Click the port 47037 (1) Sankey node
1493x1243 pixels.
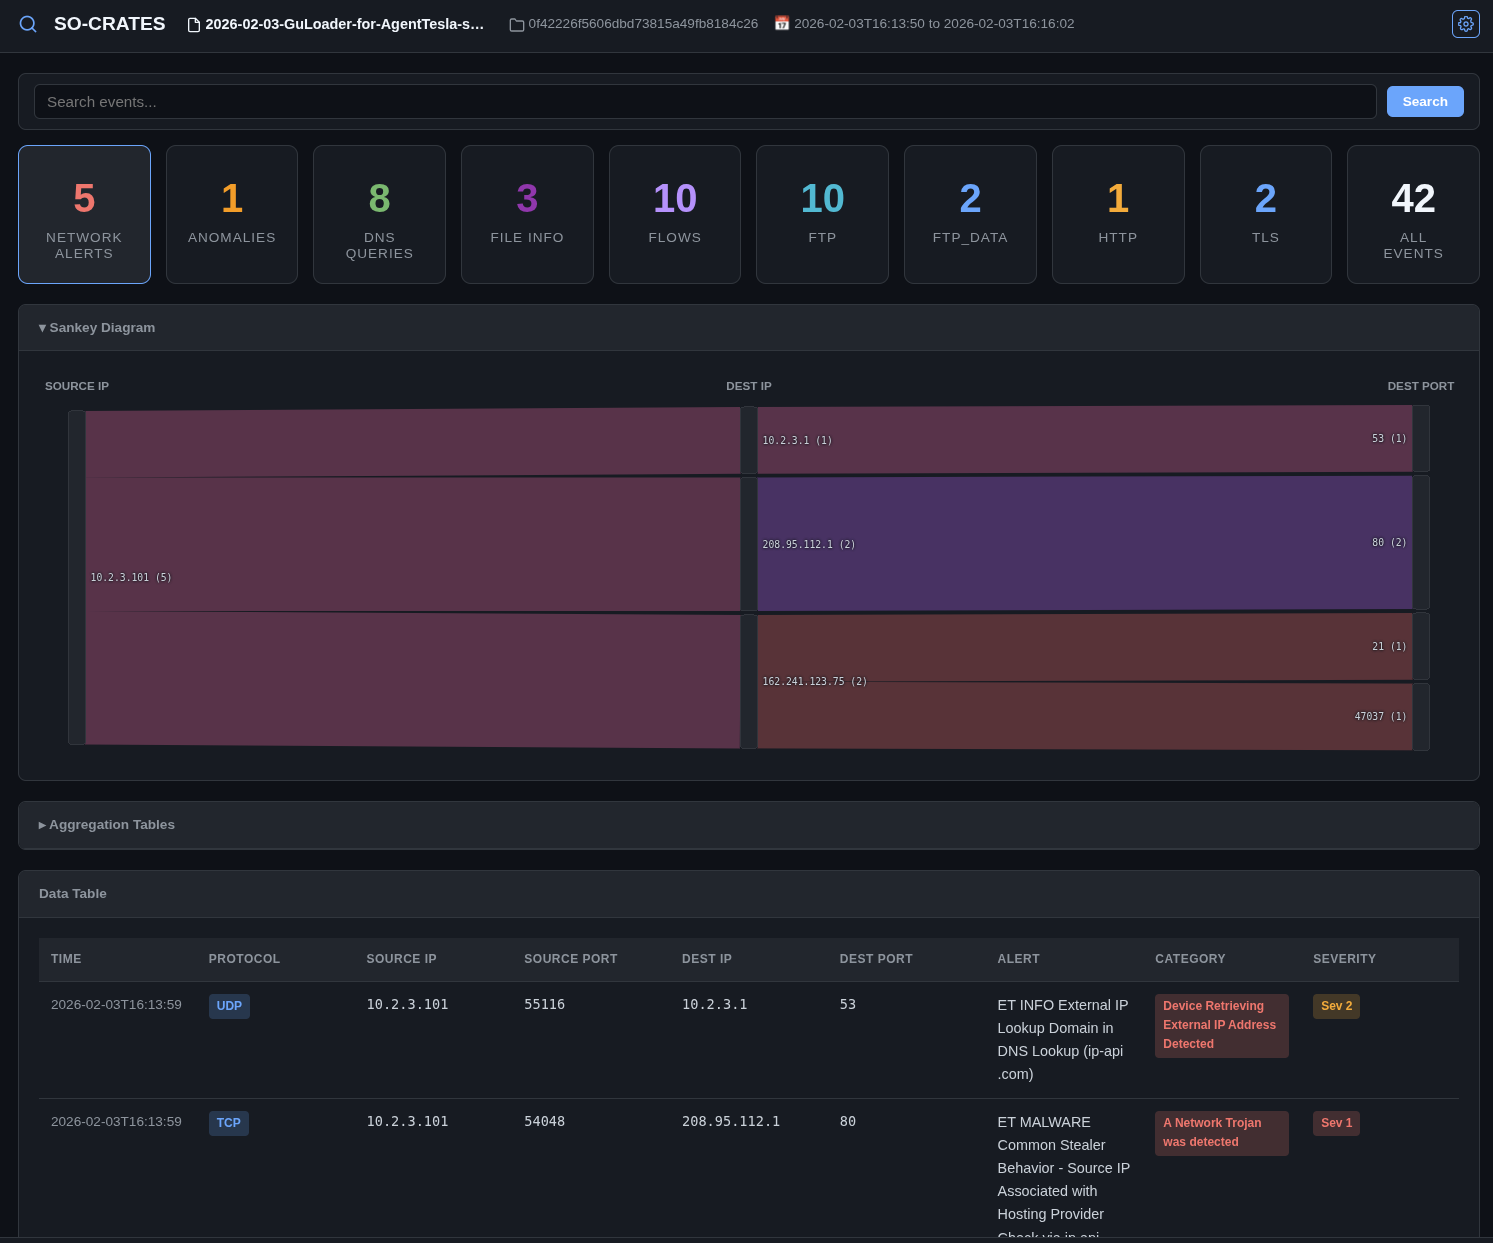click(1421, 716)
